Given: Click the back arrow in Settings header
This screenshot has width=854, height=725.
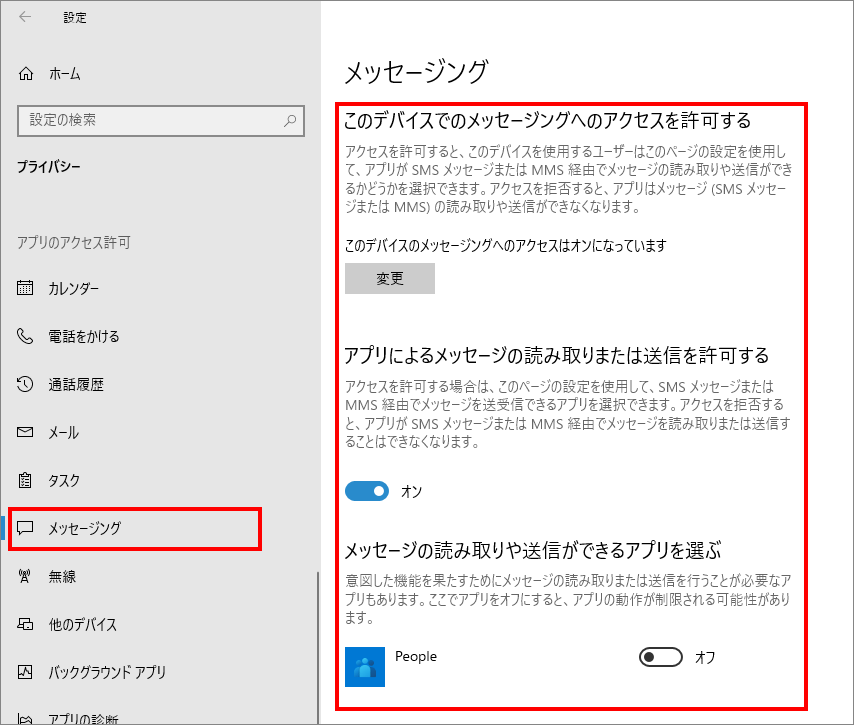Looking at the screenshot, I should point(25,17).
